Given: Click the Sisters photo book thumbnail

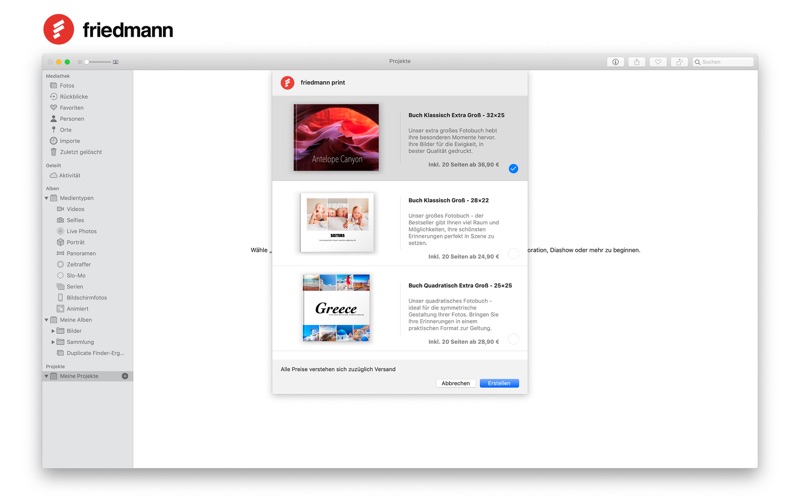Looking at the screenshot, I should (x=337, y=222).
